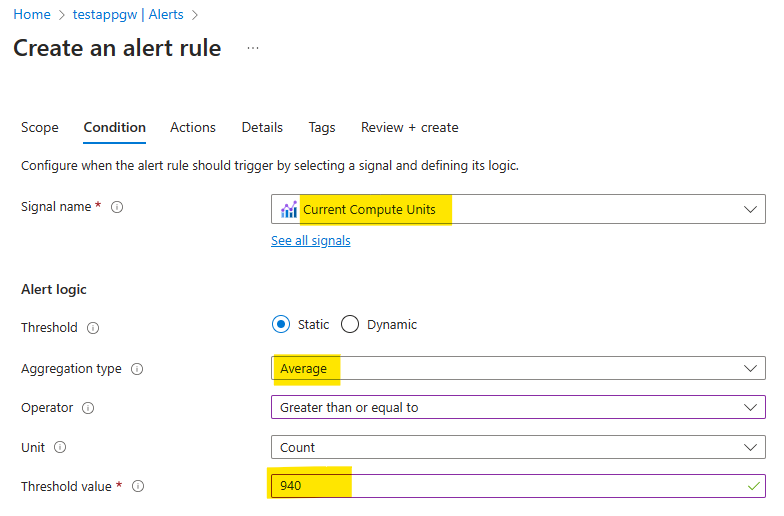The image size is (784, 516).
Task: Switch to the Actions tab
Action: (193, 128)
